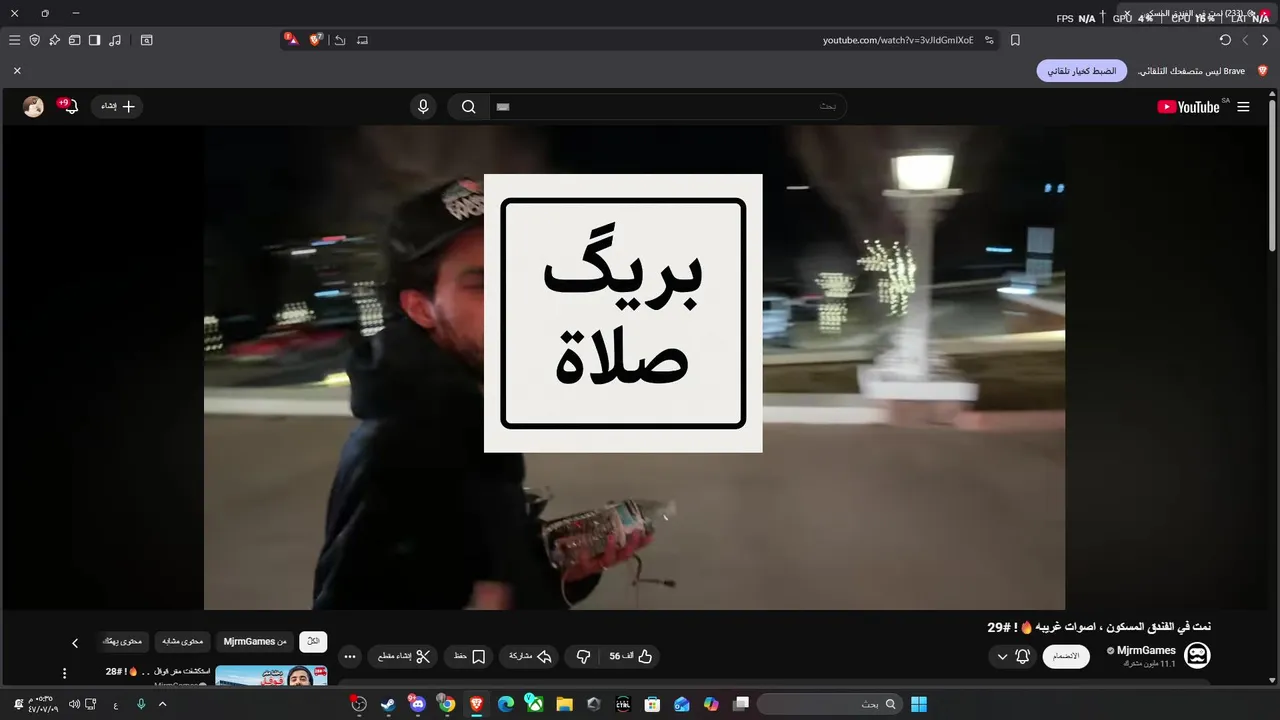Open the suggested video #28 thumbnail

(x=271, y=676)
